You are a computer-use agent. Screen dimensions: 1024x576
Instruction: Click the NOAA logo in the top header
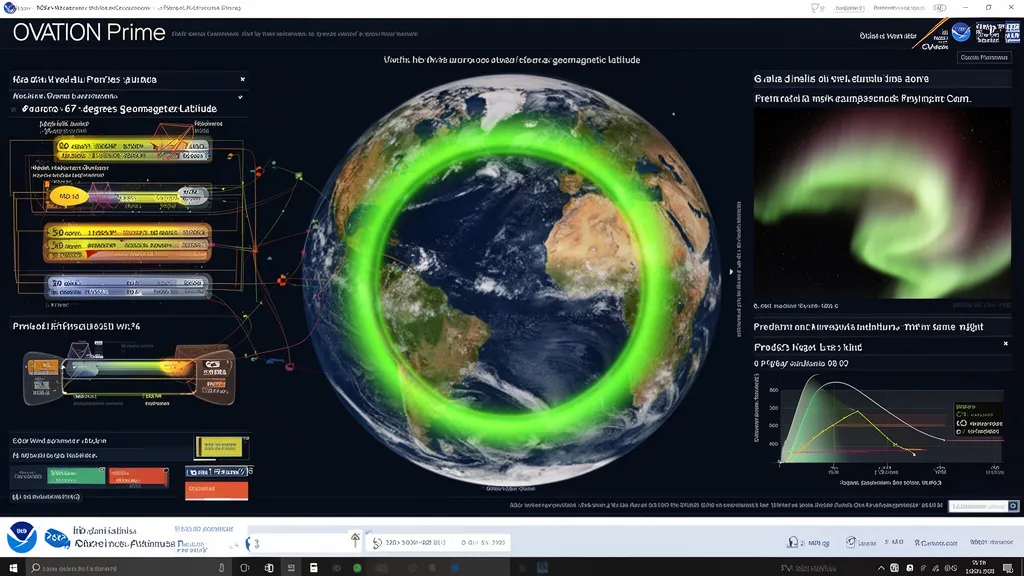(x=961, y=32)
